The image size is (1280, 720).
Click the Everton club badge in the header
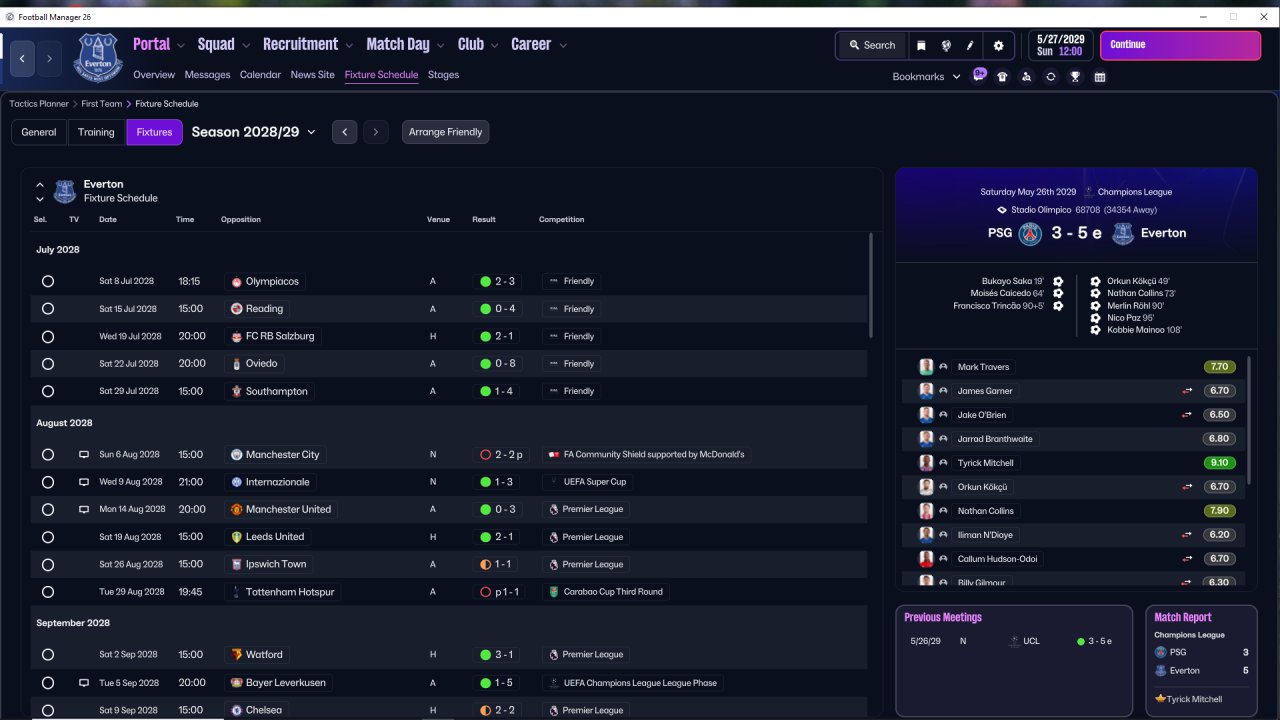[98, 57]
